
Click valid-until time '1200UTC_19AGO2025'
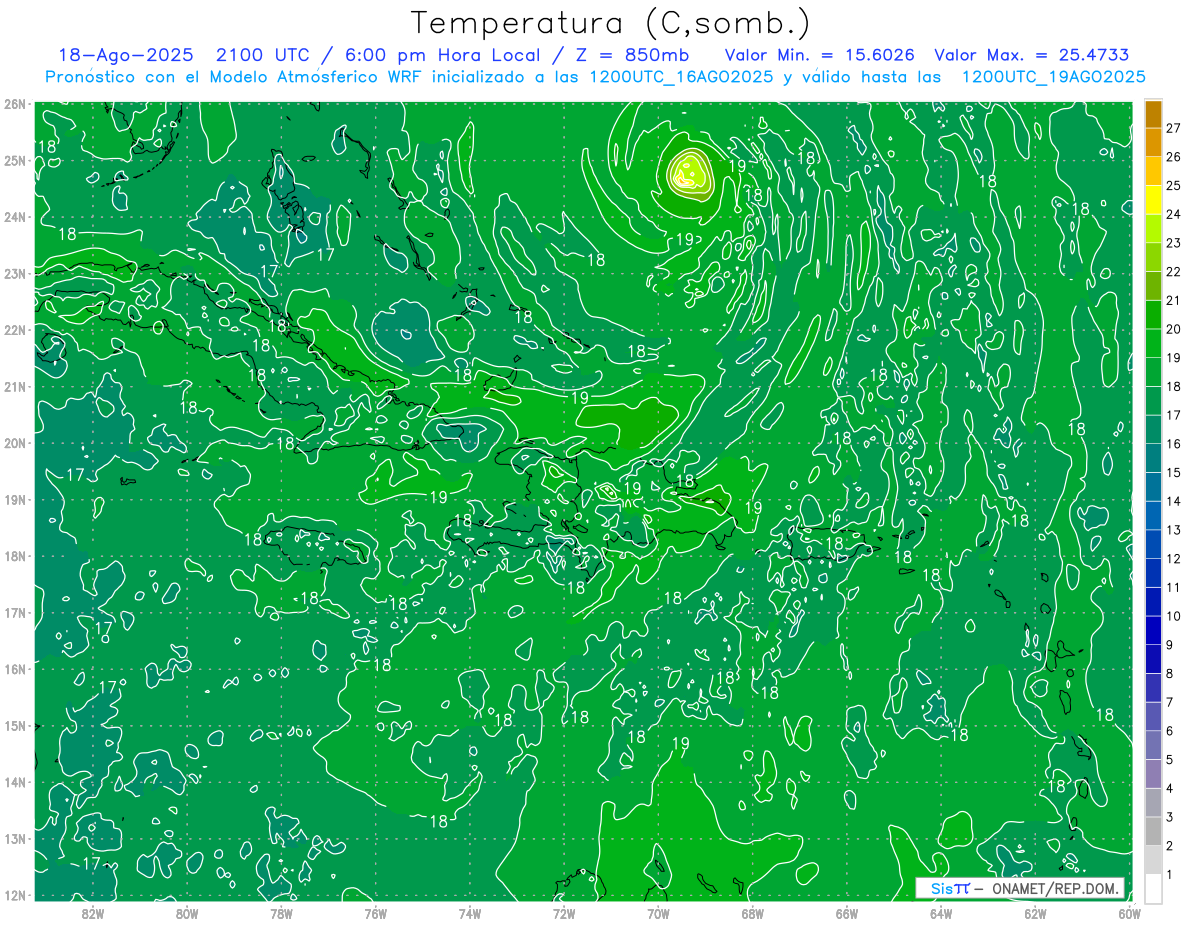[x=1053, y=77]
